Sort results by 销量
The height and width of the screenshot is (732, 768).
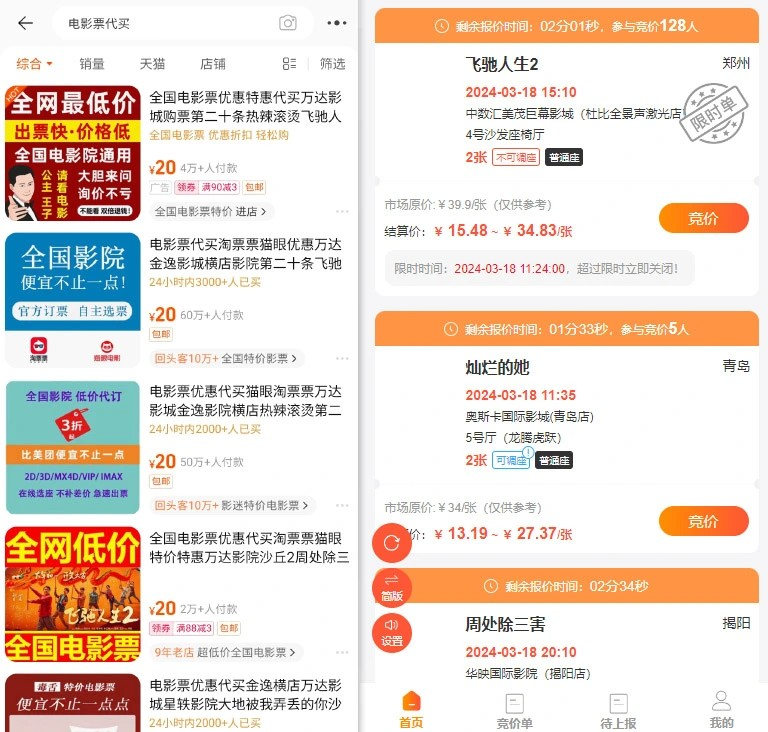(92, 64)
